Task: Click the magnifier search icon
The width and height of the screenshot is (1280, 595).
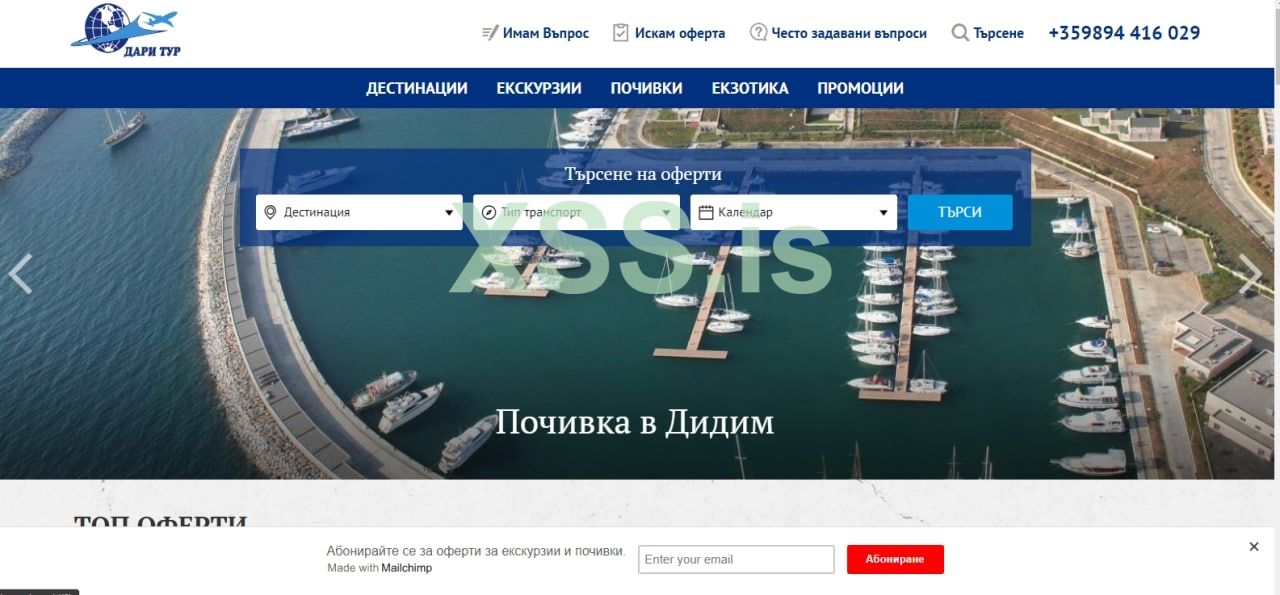Action: [x=960, y=33]
